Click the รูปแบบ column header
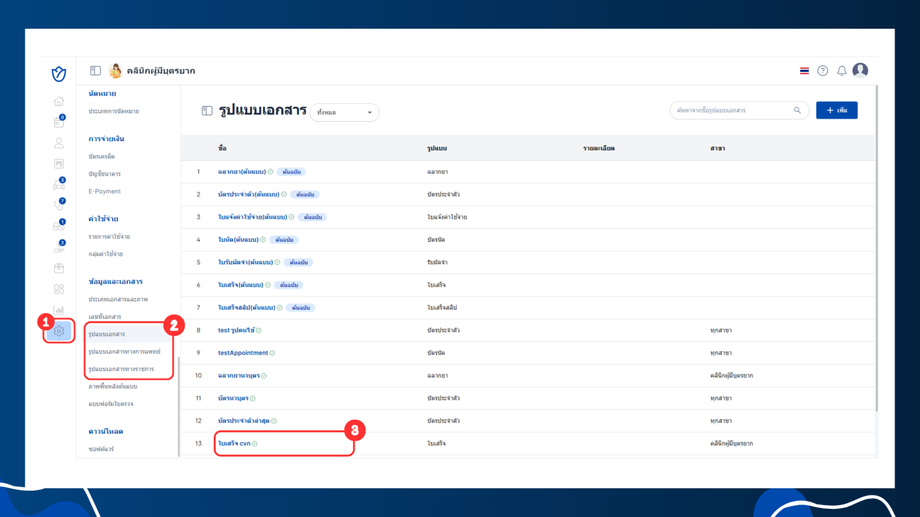This screenshot has width=920, height=517. coord(437,148)
